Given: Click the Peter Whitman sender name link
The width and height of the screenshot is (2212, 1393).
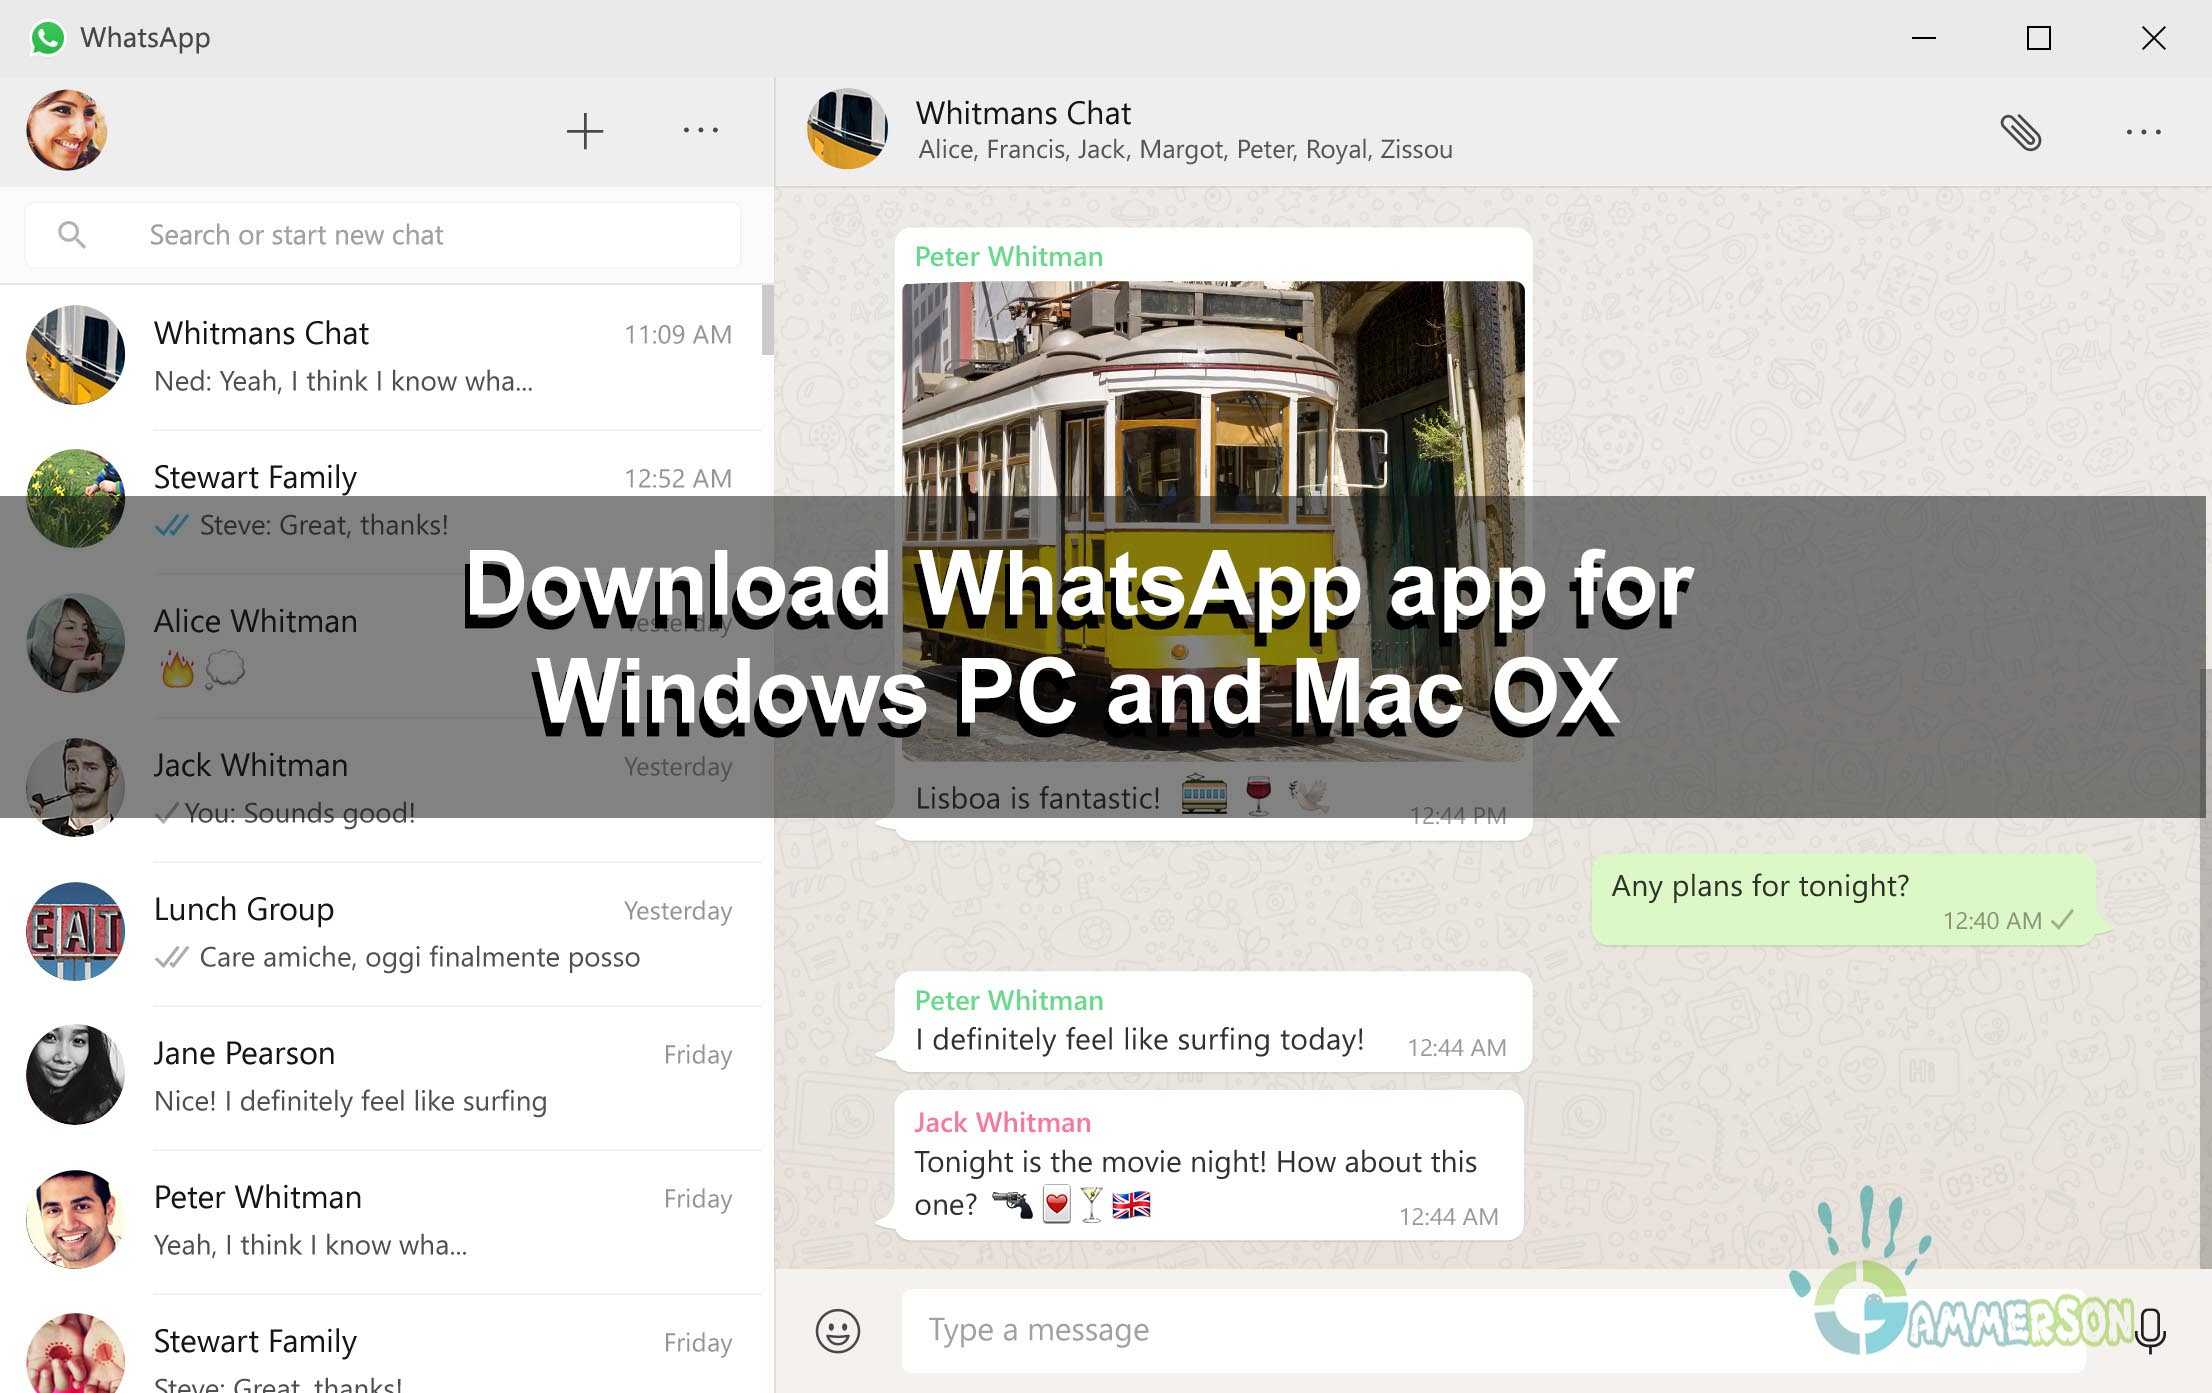Looking at the screenshot, I should tap(1008, 257).
